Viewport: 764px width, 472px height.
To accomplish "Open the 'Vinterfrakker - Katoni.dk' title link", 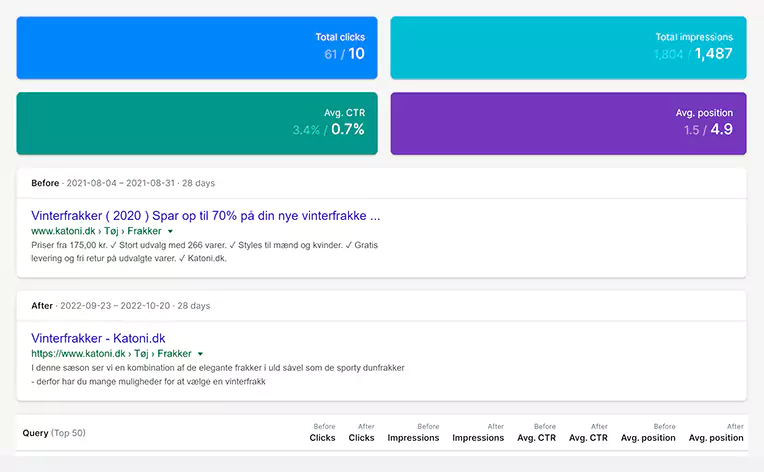I will coord(98,338).
